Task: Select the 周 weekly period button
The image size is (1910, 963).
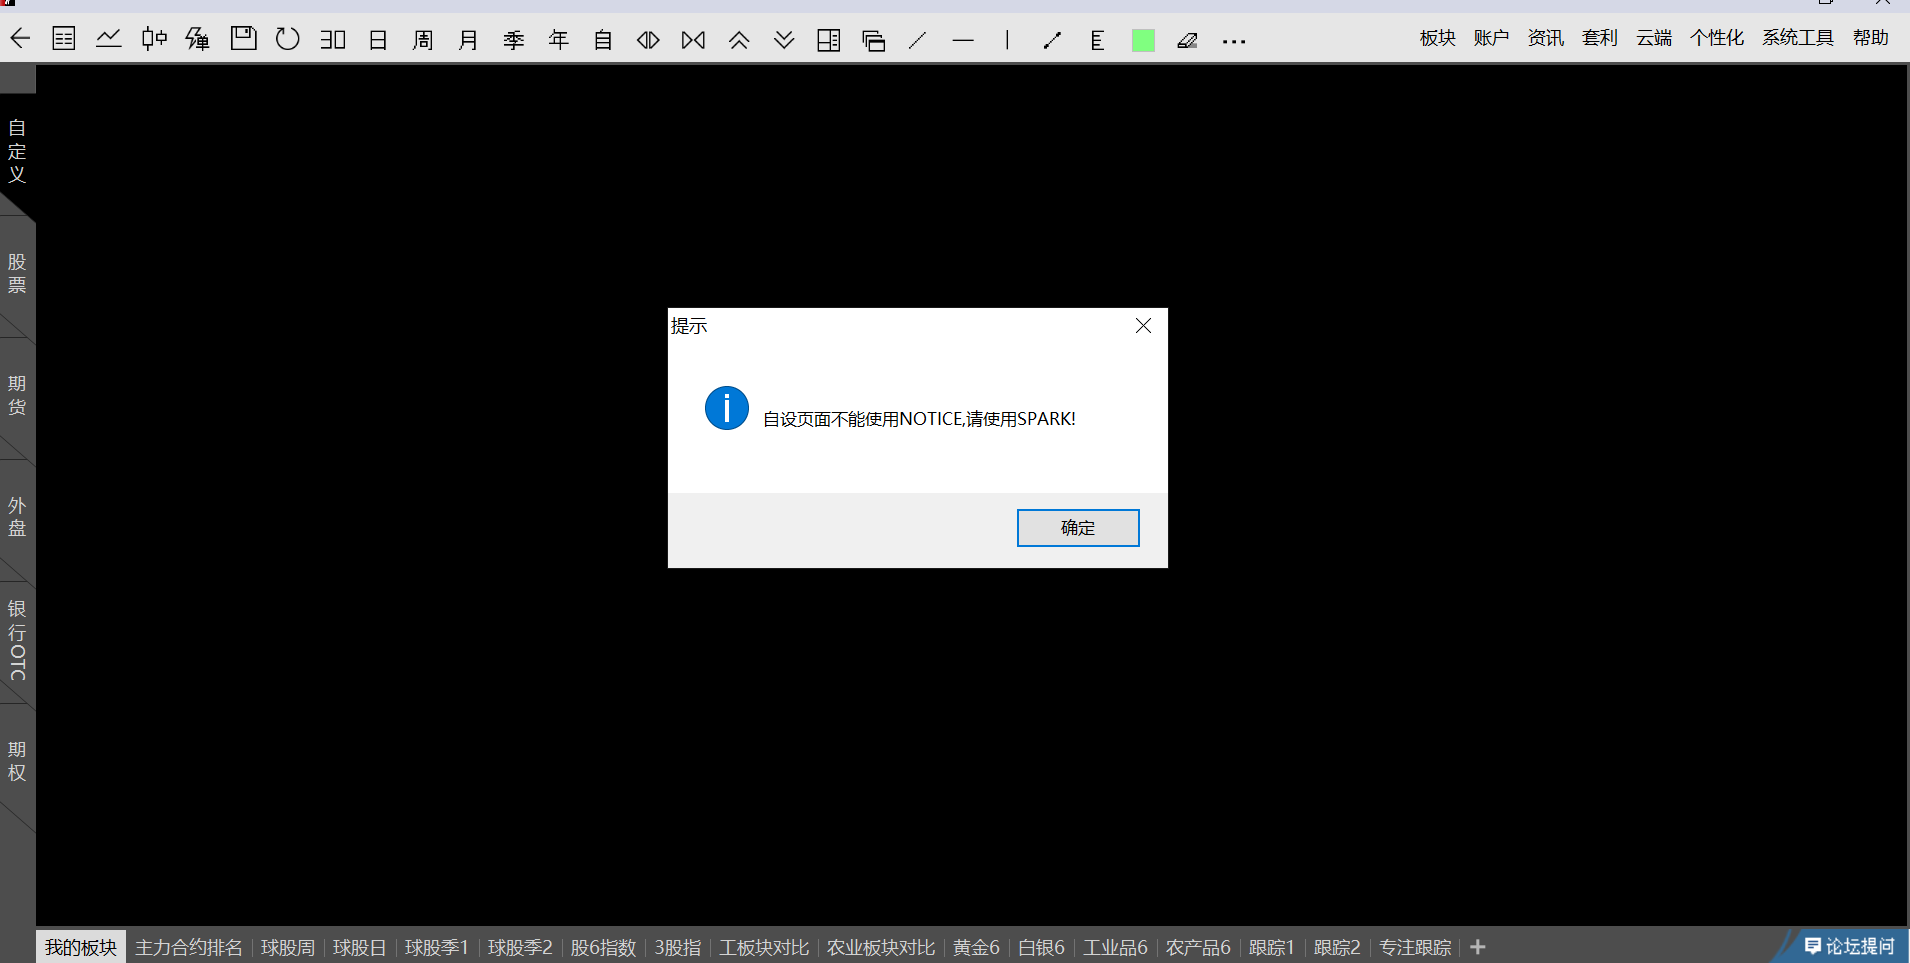Action: coord(423,40)
